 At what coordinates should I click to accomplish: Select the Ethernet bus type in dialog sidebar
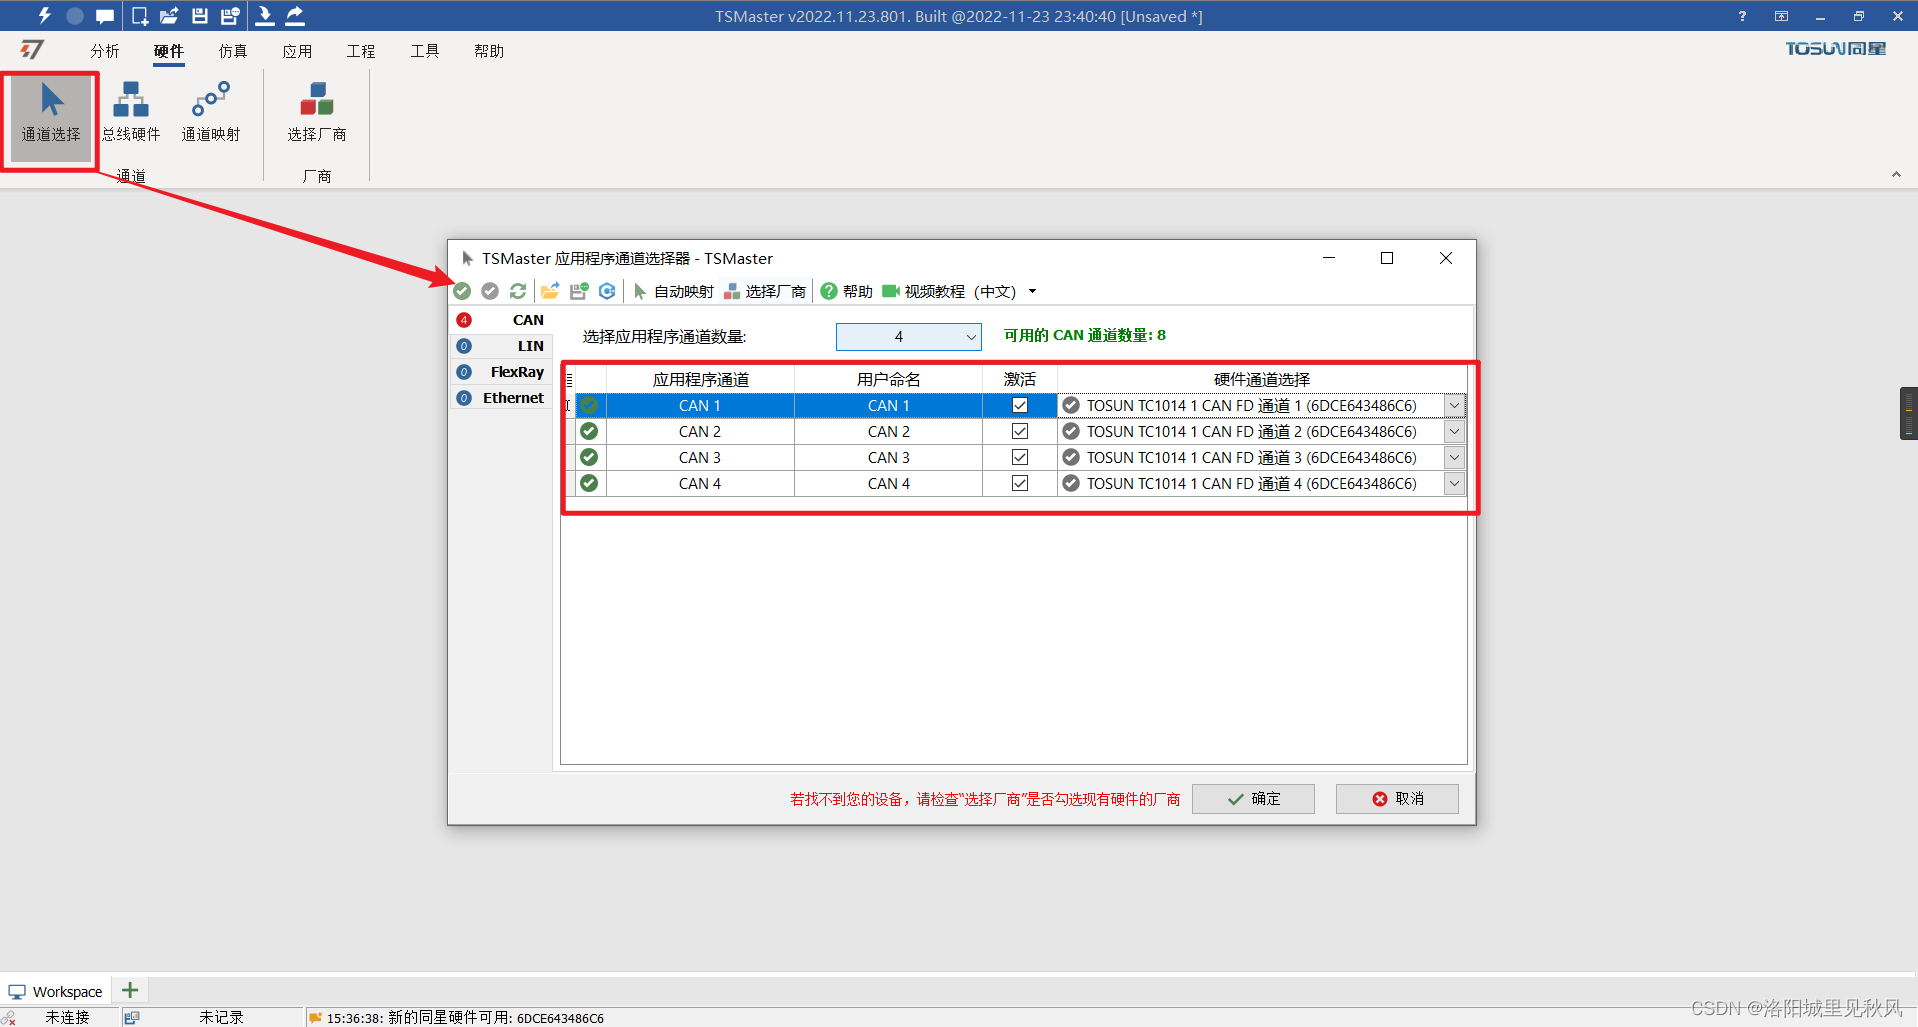coord(501,398)
